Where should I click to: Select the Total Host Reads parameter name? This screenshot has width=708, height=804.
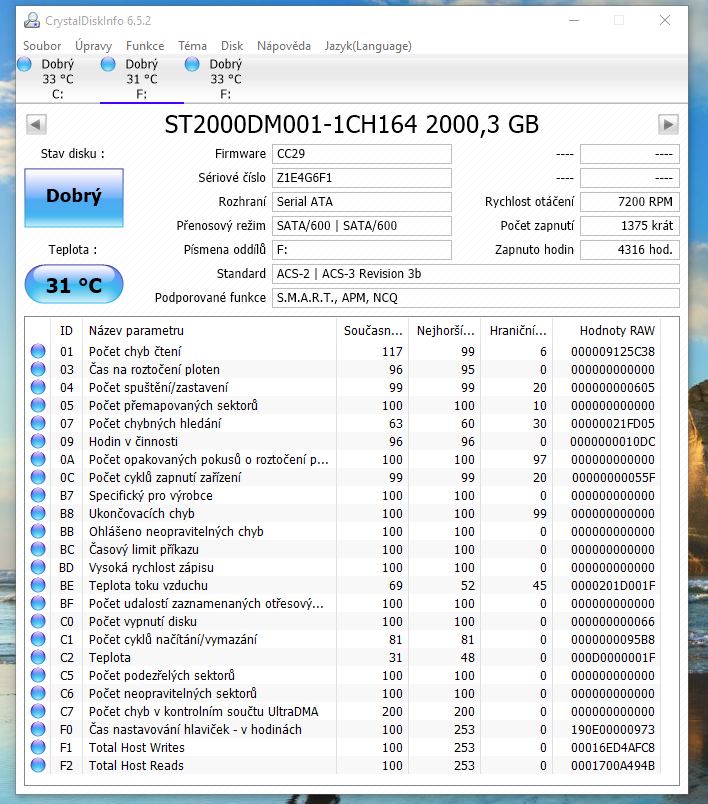[136, 766]
